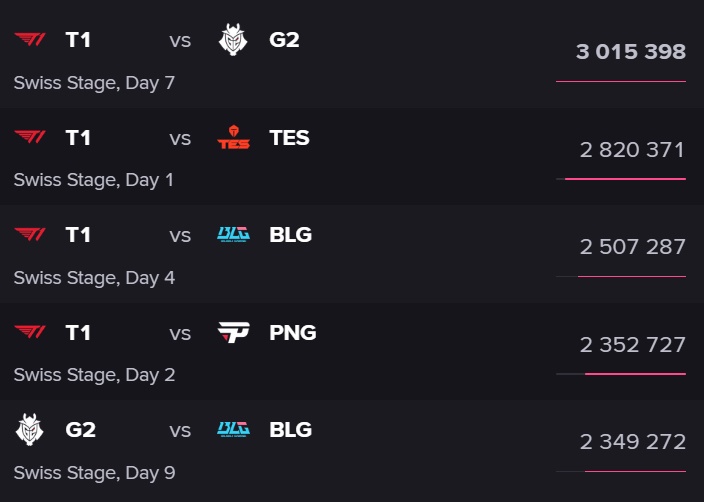Click the BLG logo in the Day 9 match
The width and height of the screenshot is (704, 502).
(x=234, y=430)
